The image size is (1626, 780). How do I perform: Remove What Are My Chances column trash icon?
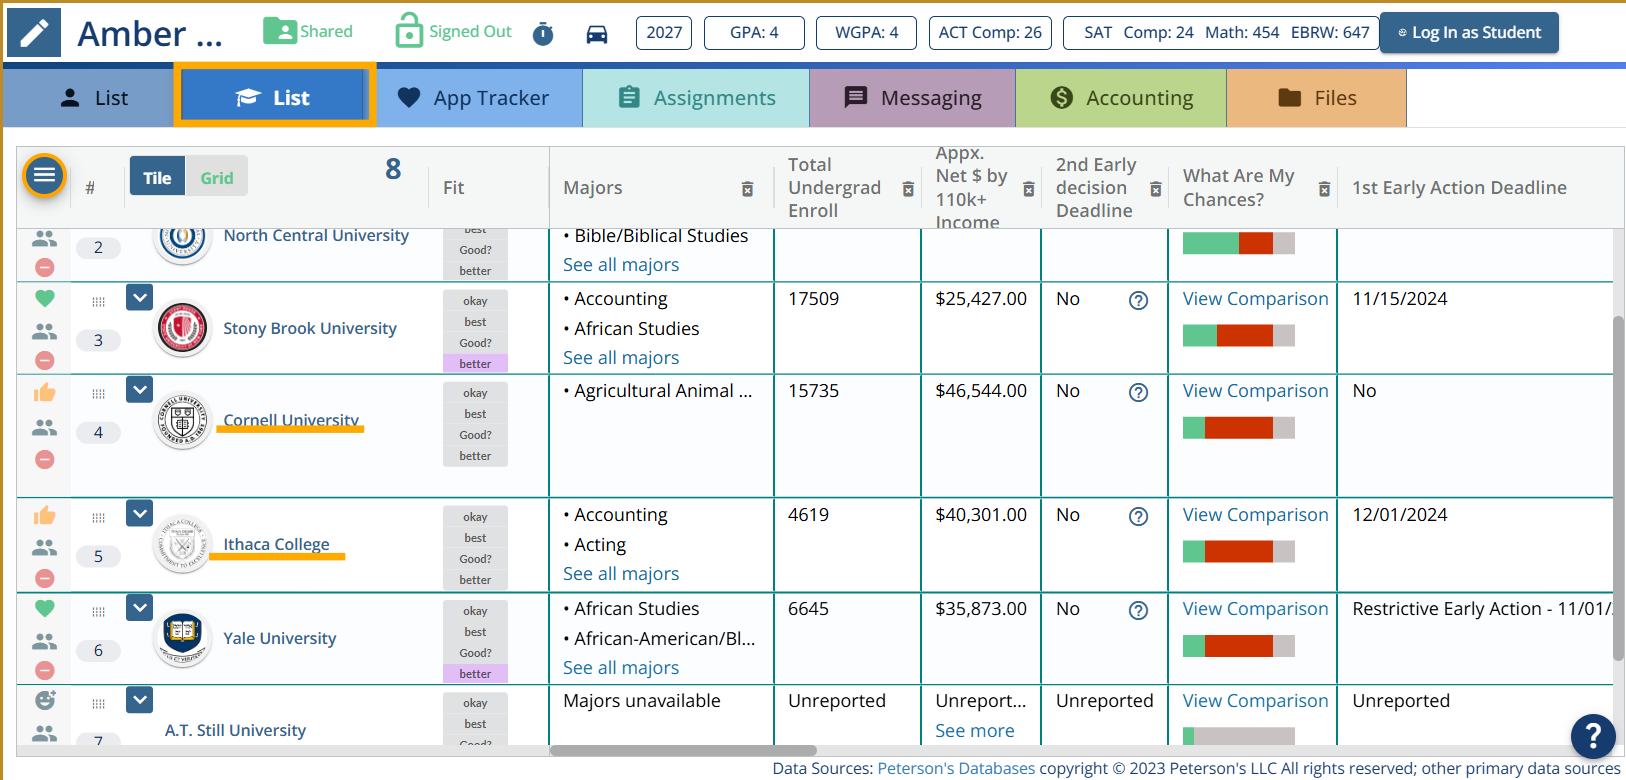point(1324,189)
